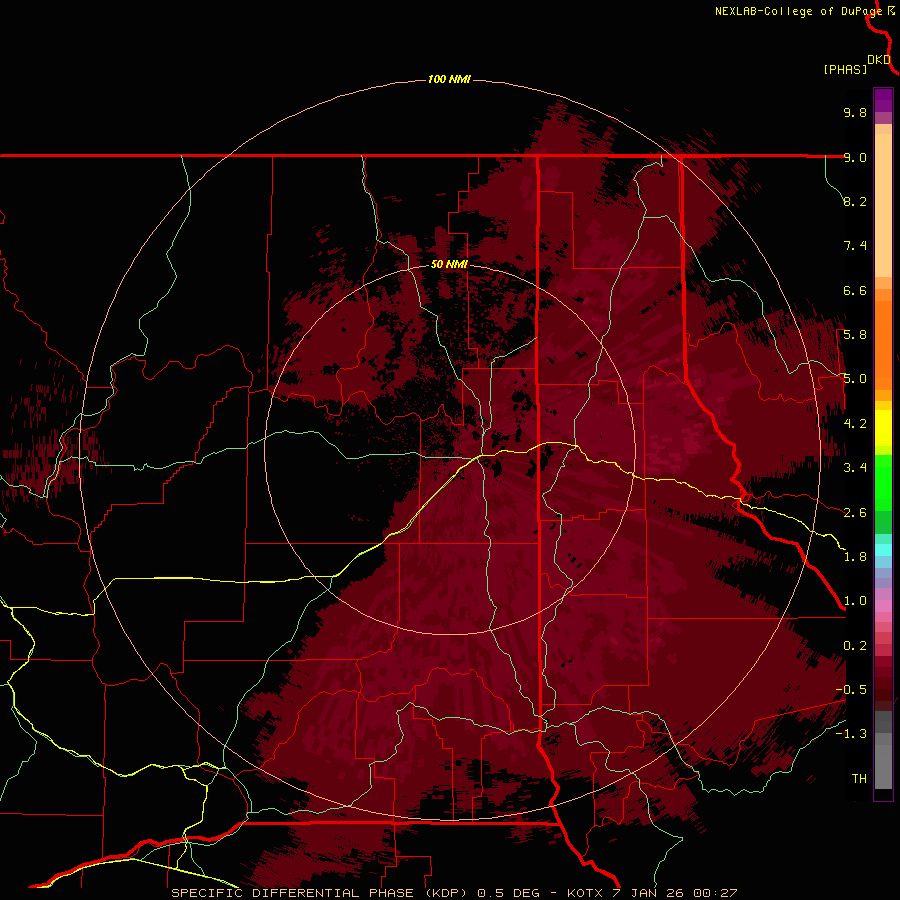Pick the cyan segment of the color bar
The height and width of the screenshot is (900, 900).
pyautogui.click(x=883, y=550)
